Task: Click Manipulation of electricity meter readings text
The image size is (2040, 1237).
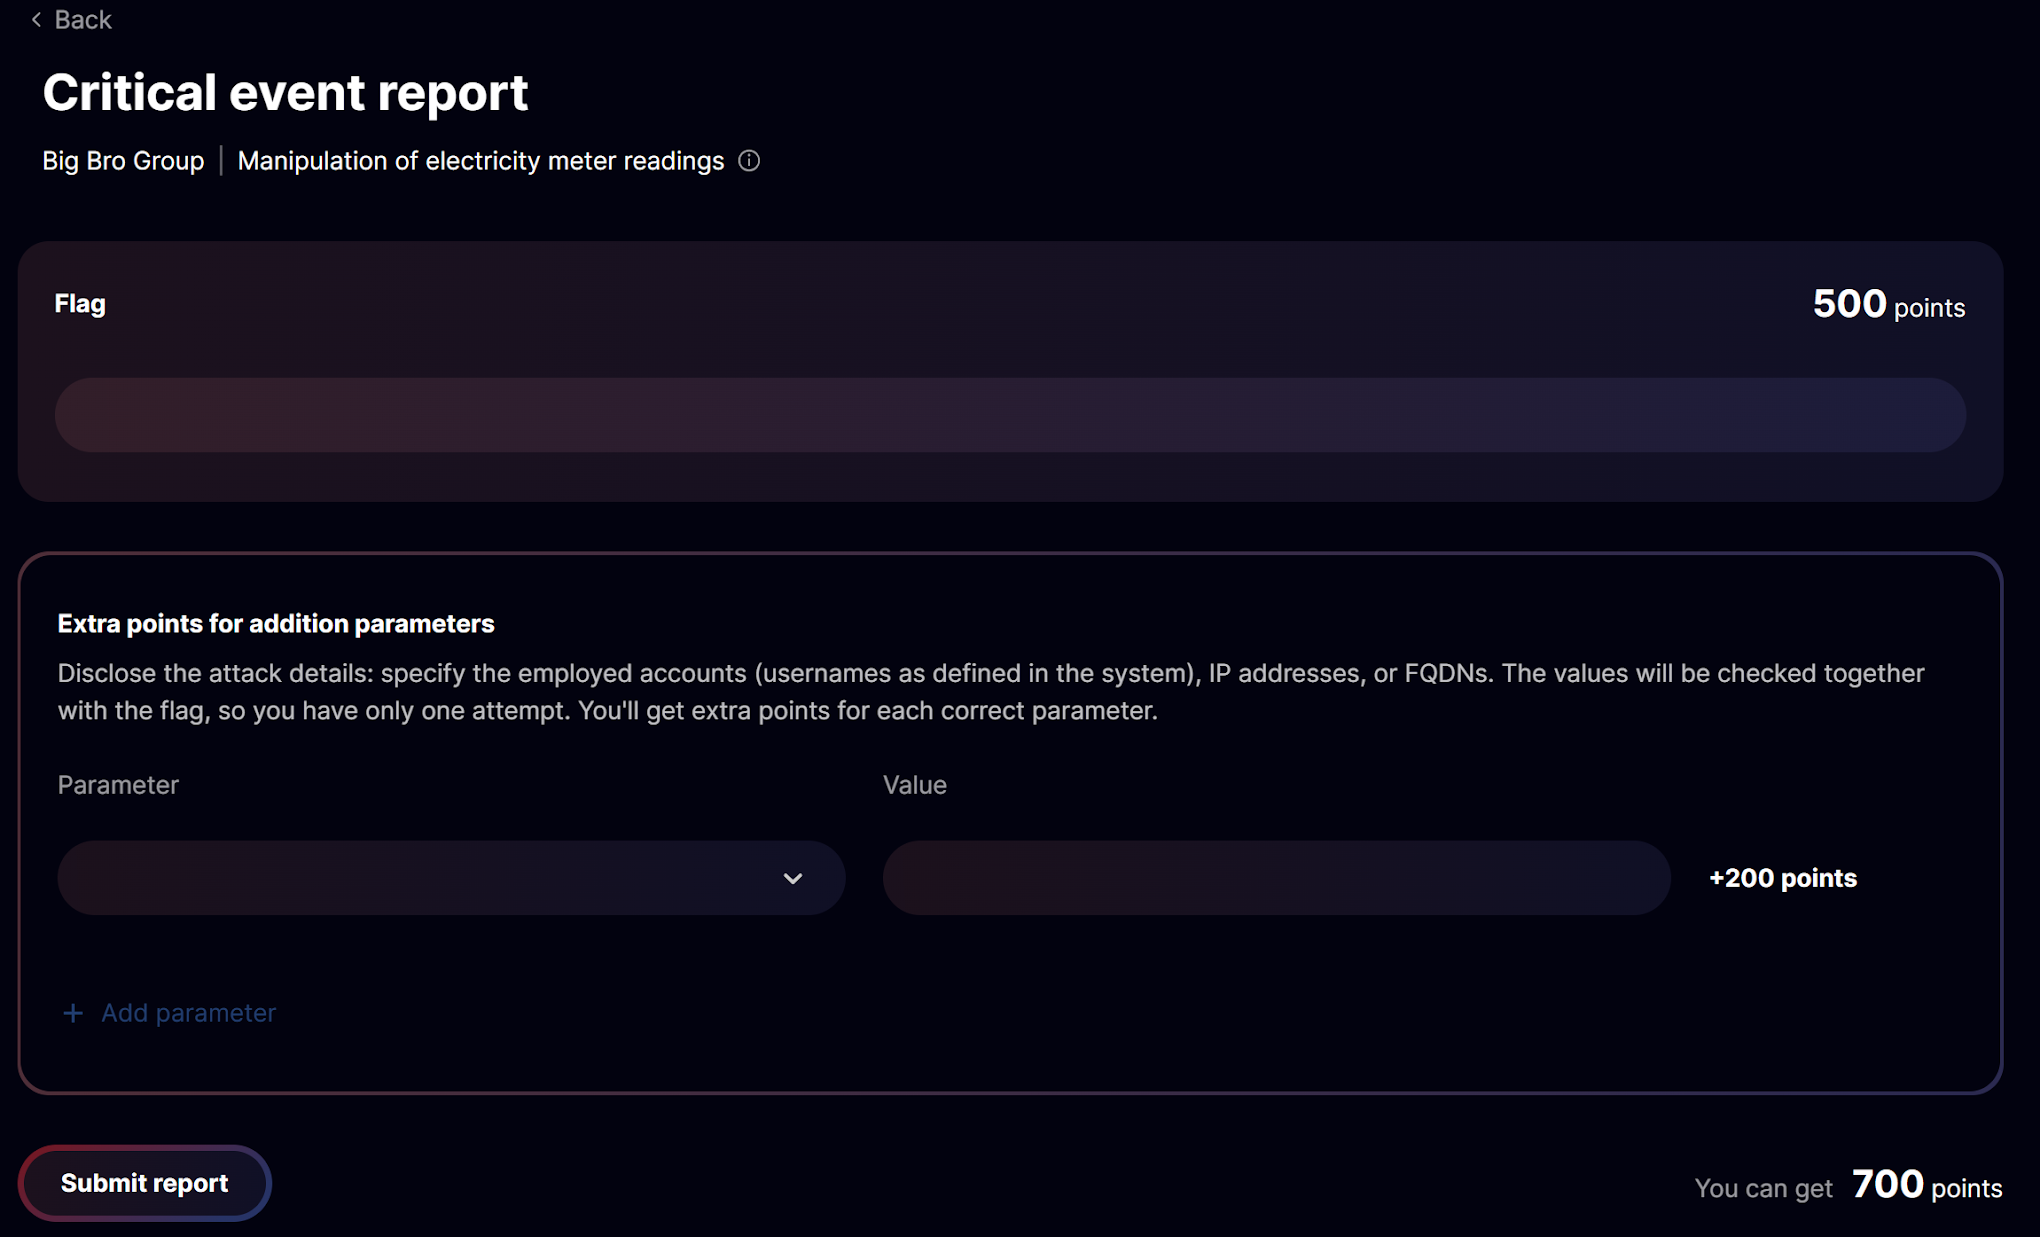Action: (480, 161)
